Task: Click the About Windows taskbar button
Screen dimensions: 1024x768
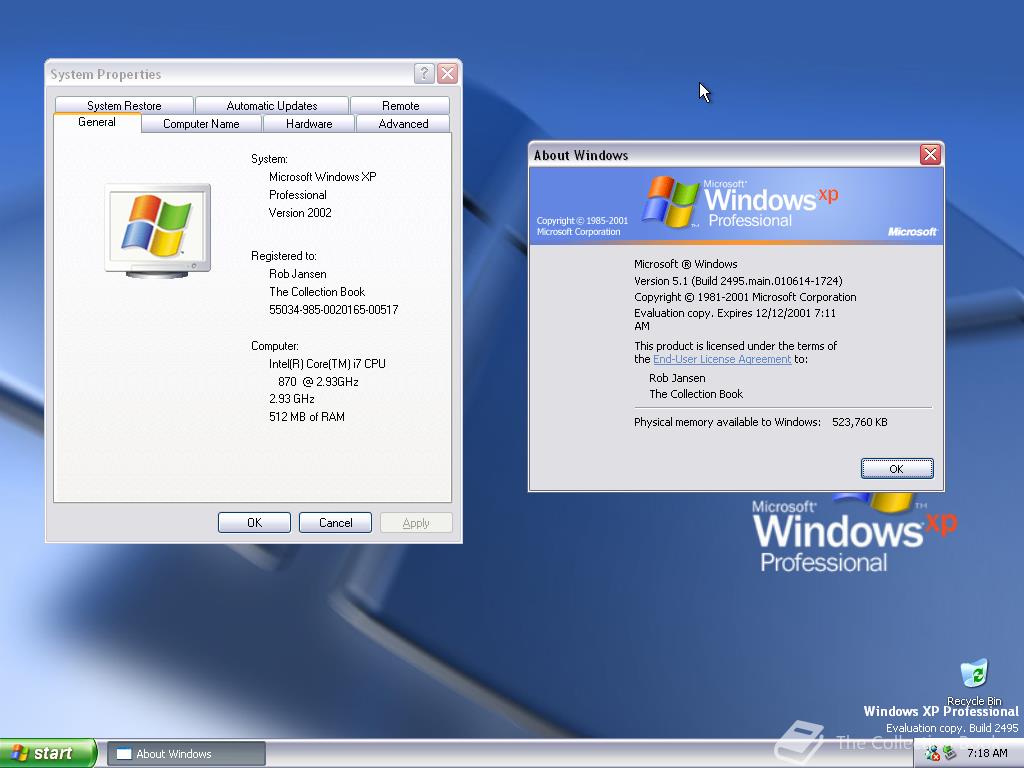Action: click(x=186, y=754)
